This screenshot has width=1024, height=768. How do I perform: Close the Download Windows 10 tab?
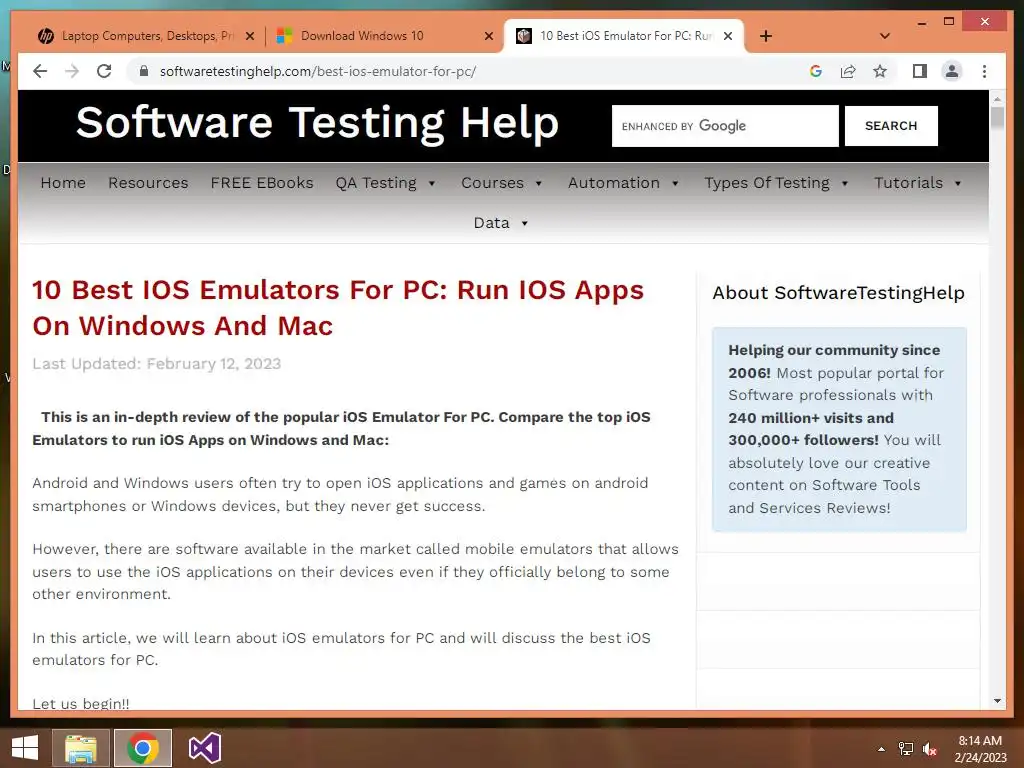point(488,36)
